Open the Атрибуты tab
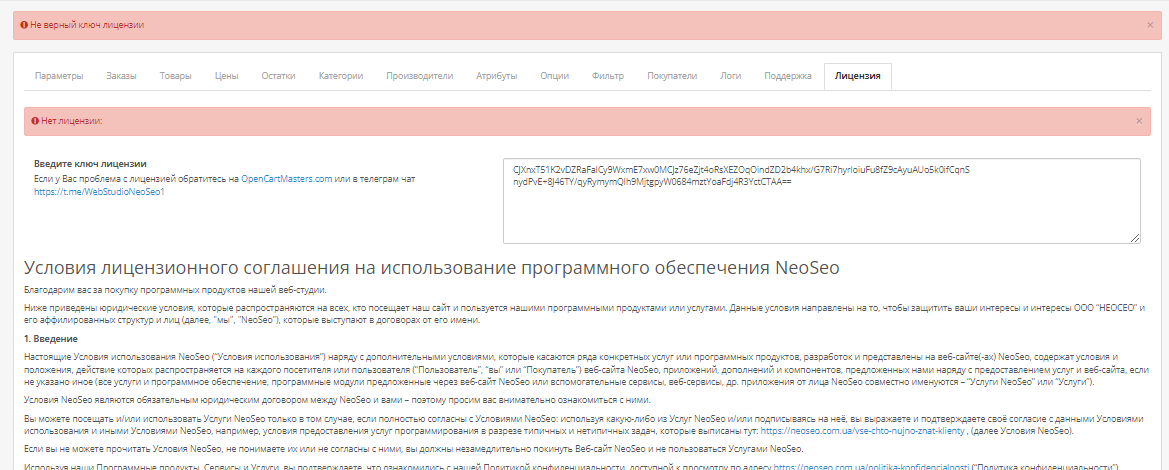1169x470 pixels. pyautogui.click(x=497, y=76)
